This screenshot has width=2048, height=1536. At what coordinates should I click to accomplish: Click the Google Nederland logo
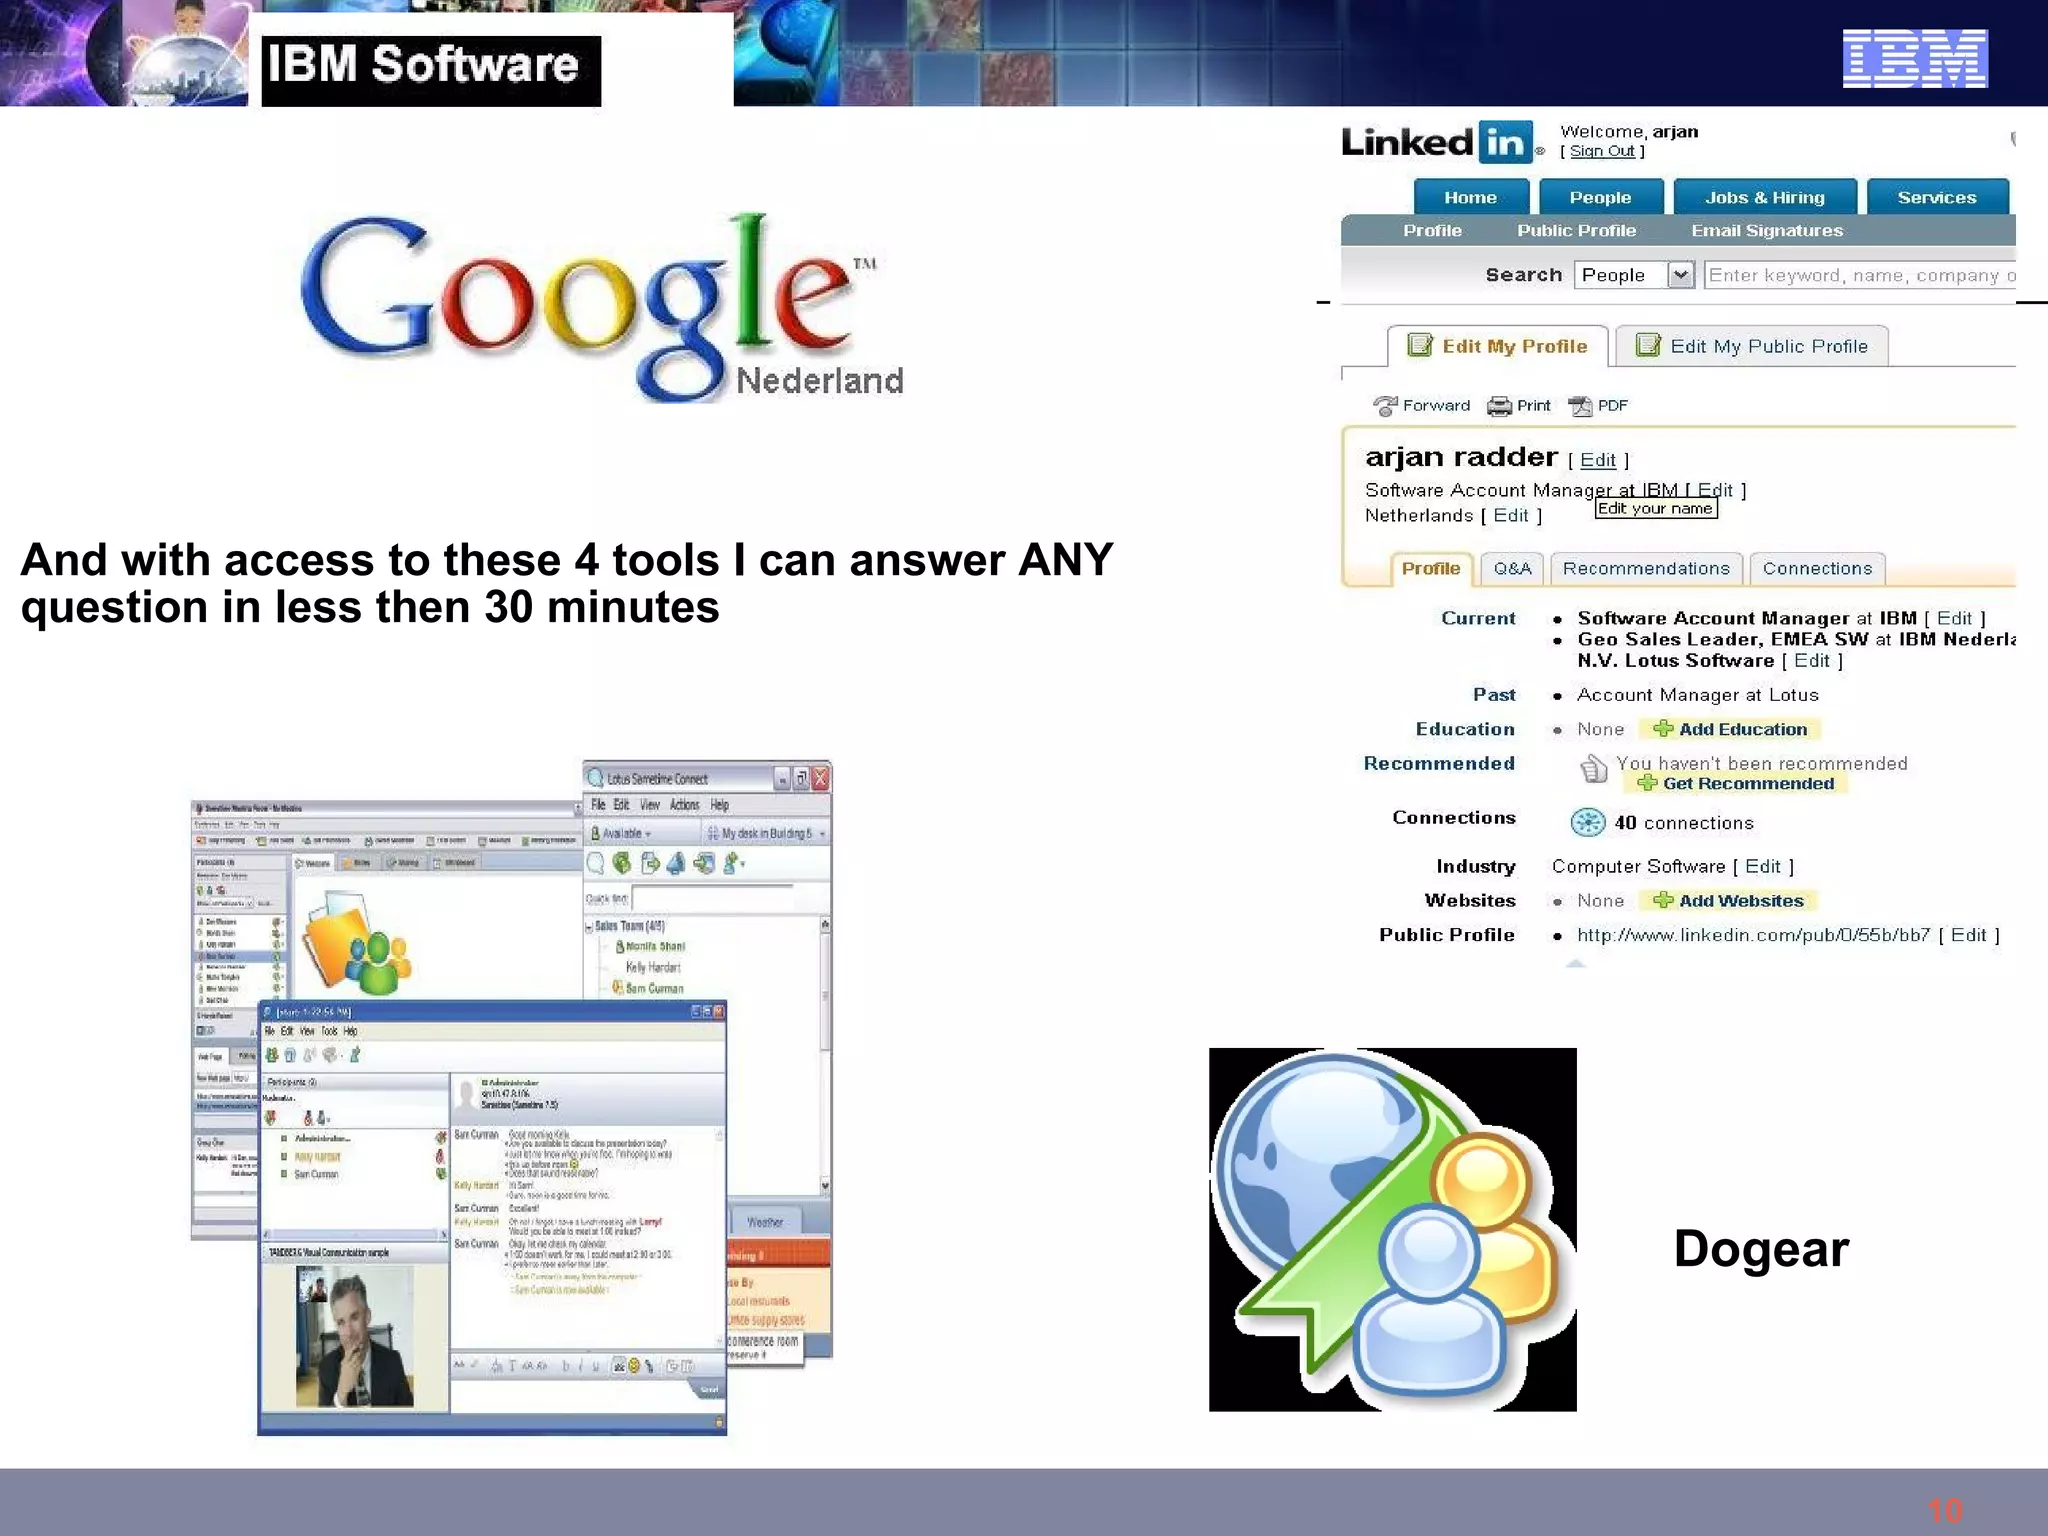(601, 306)
